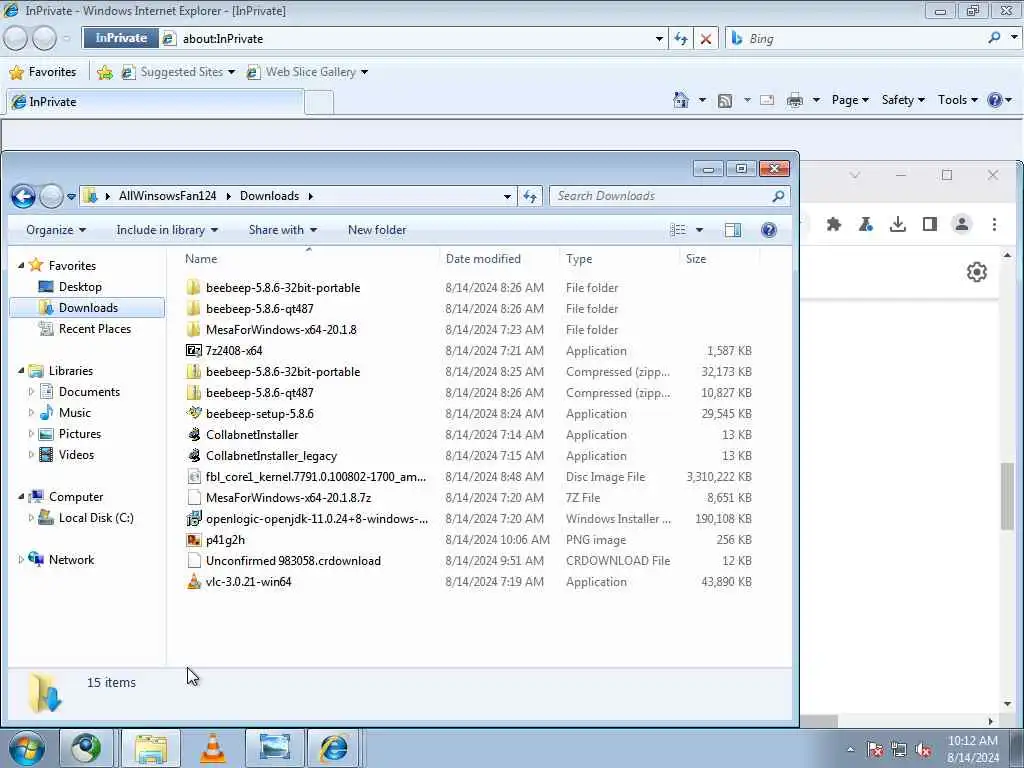Click Internet Explorer taskbar icon
Image resolution: width=1024 pixels, height=768 pixels.
point(334,748)
